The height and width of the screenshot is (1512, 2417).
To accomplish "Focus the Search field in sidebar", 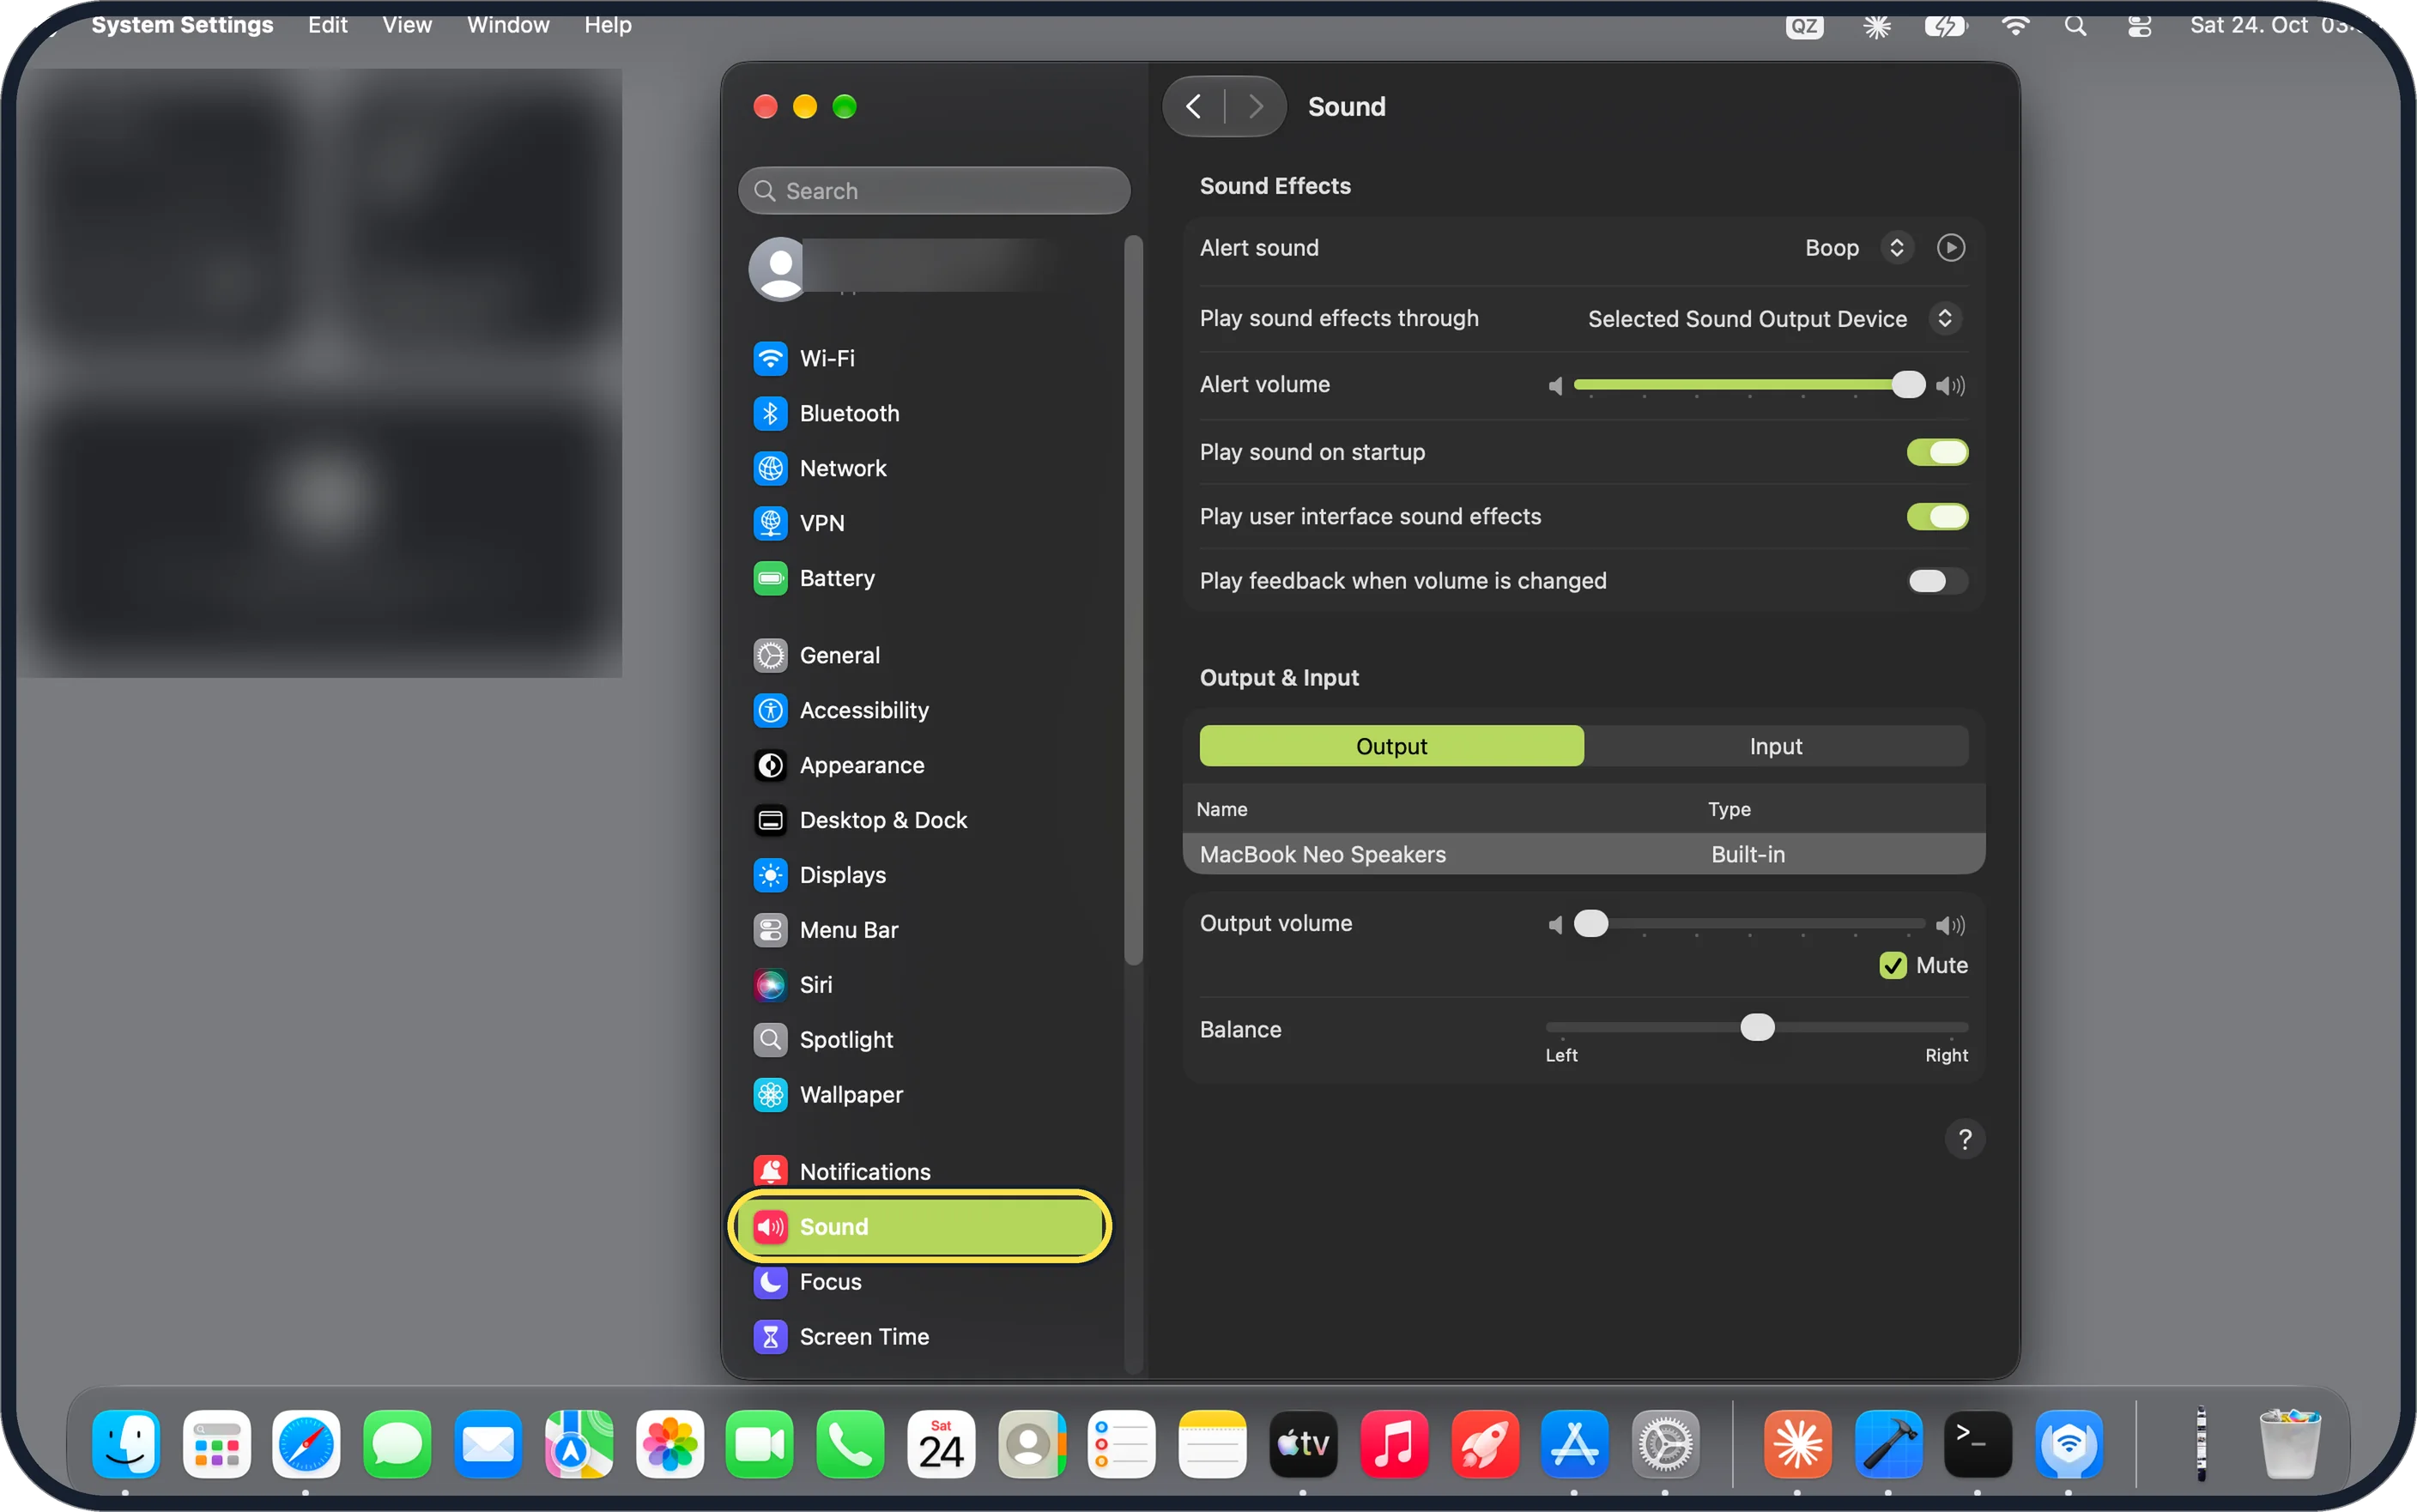I will point(934,191).
